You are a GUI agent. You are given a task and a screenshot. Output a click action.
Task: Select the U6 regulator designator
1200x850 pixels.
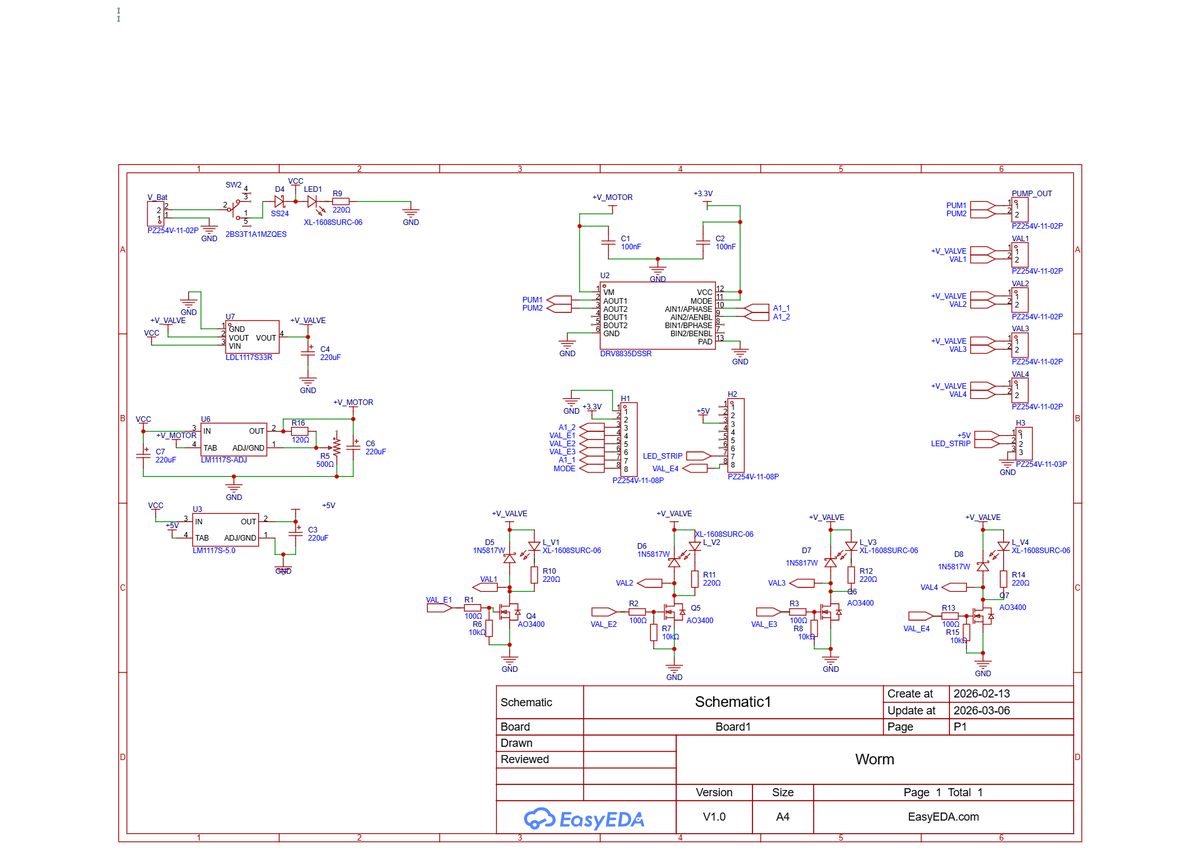pyautogui.click(x=205, y=419)
